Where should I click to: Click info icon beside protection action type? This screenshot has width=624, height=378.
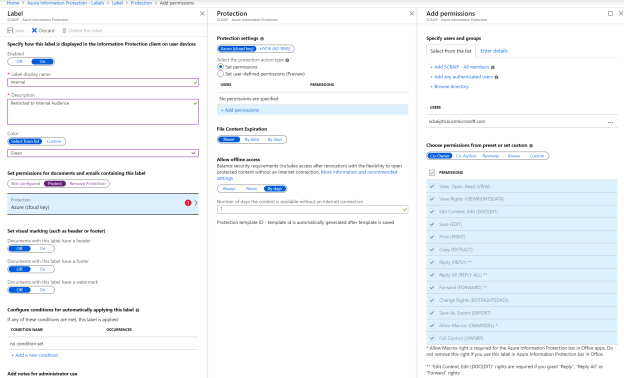[287, 60]
